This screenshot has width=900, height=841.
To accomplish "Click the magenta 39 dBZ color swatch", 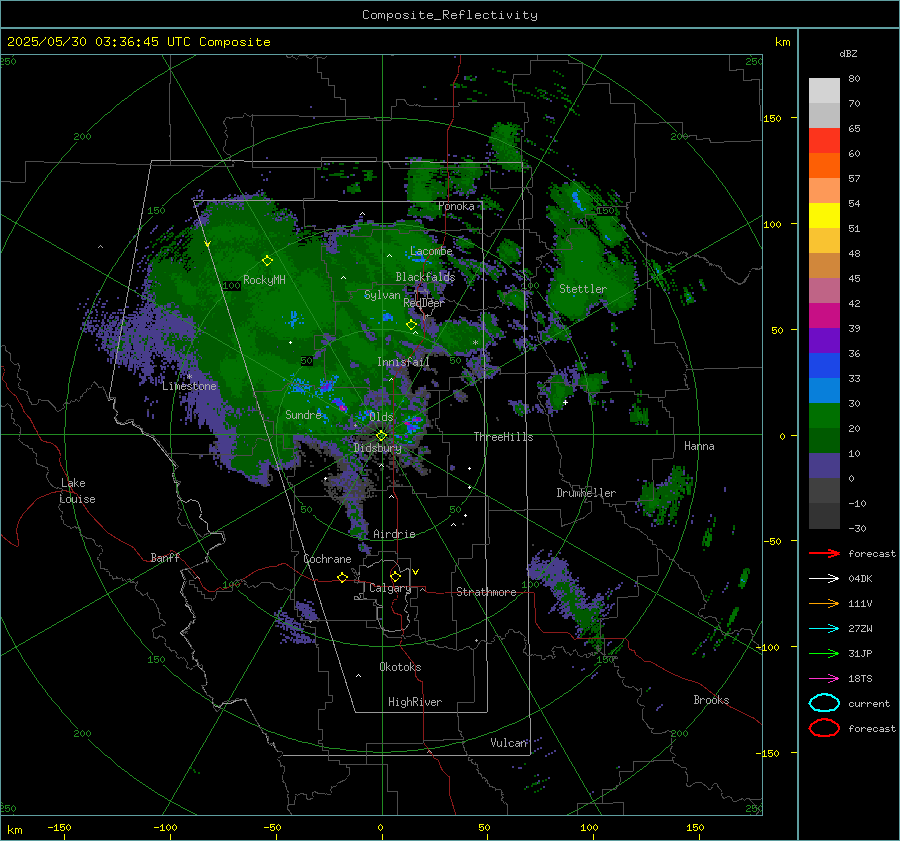I will pos(824,316).
